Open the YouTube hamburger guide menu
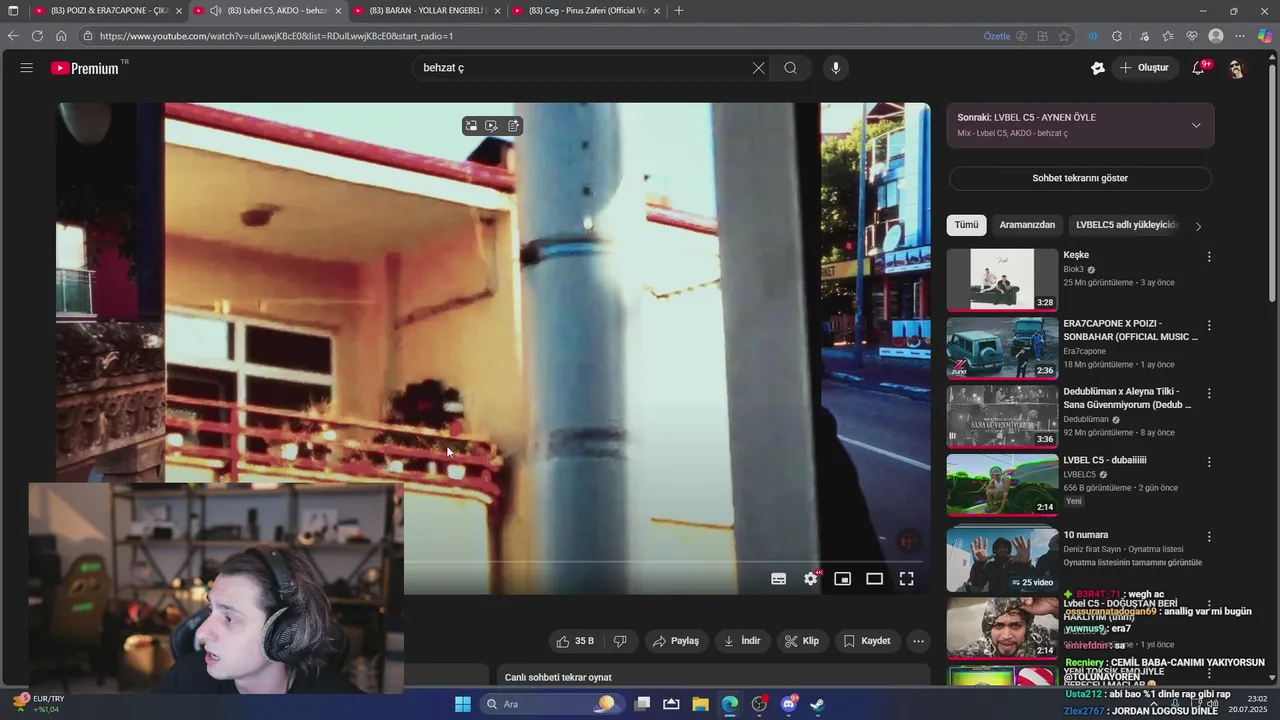The width and height of the screenshot is (1280, 720). (x=26, y=68)
